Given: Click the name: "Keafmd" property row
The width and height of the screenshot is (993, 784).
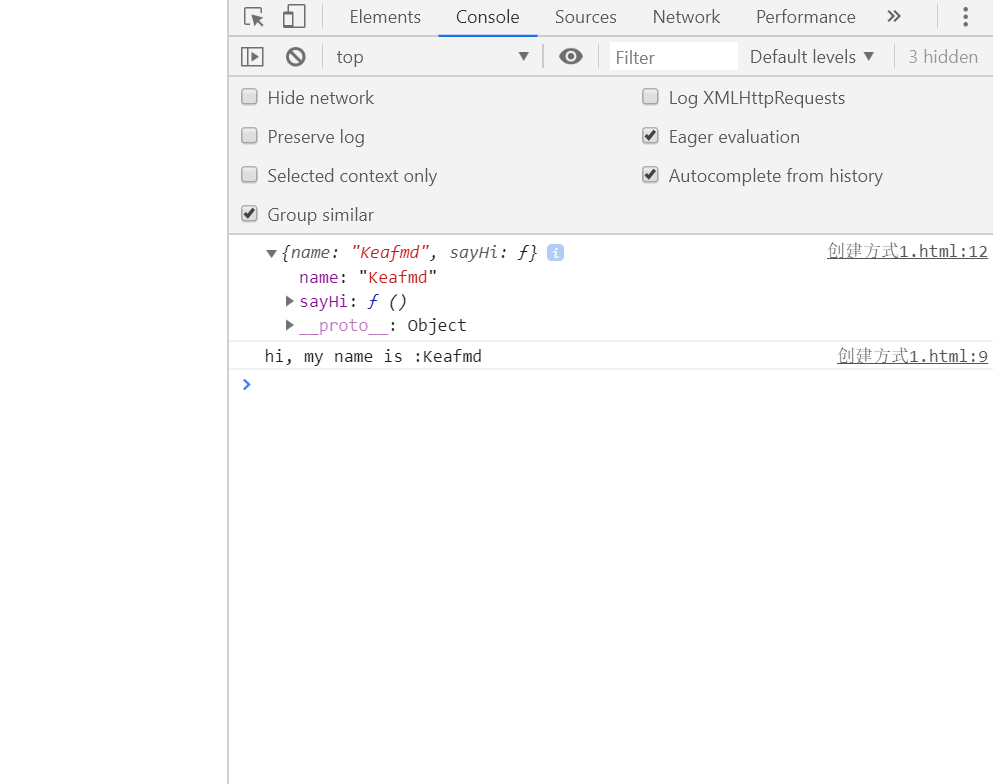Looking at the screenshot, I should (368, 277).
